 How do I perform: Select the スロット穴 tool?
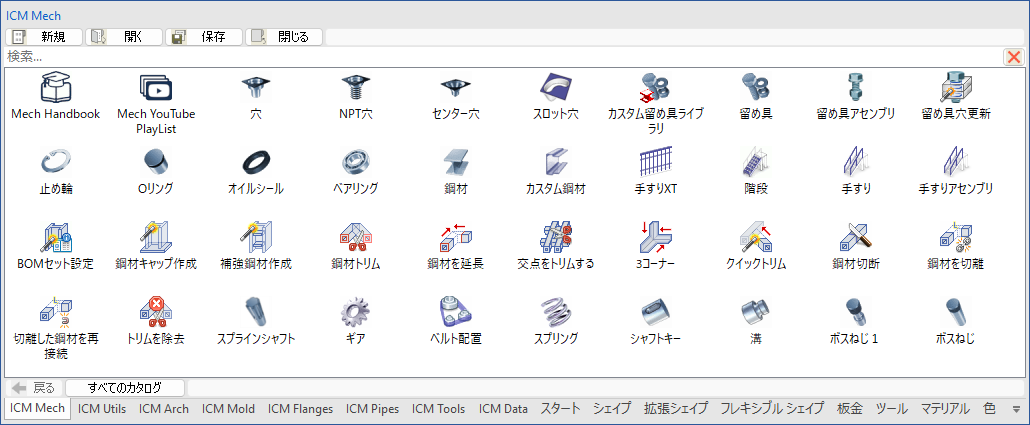click(555, 87)
